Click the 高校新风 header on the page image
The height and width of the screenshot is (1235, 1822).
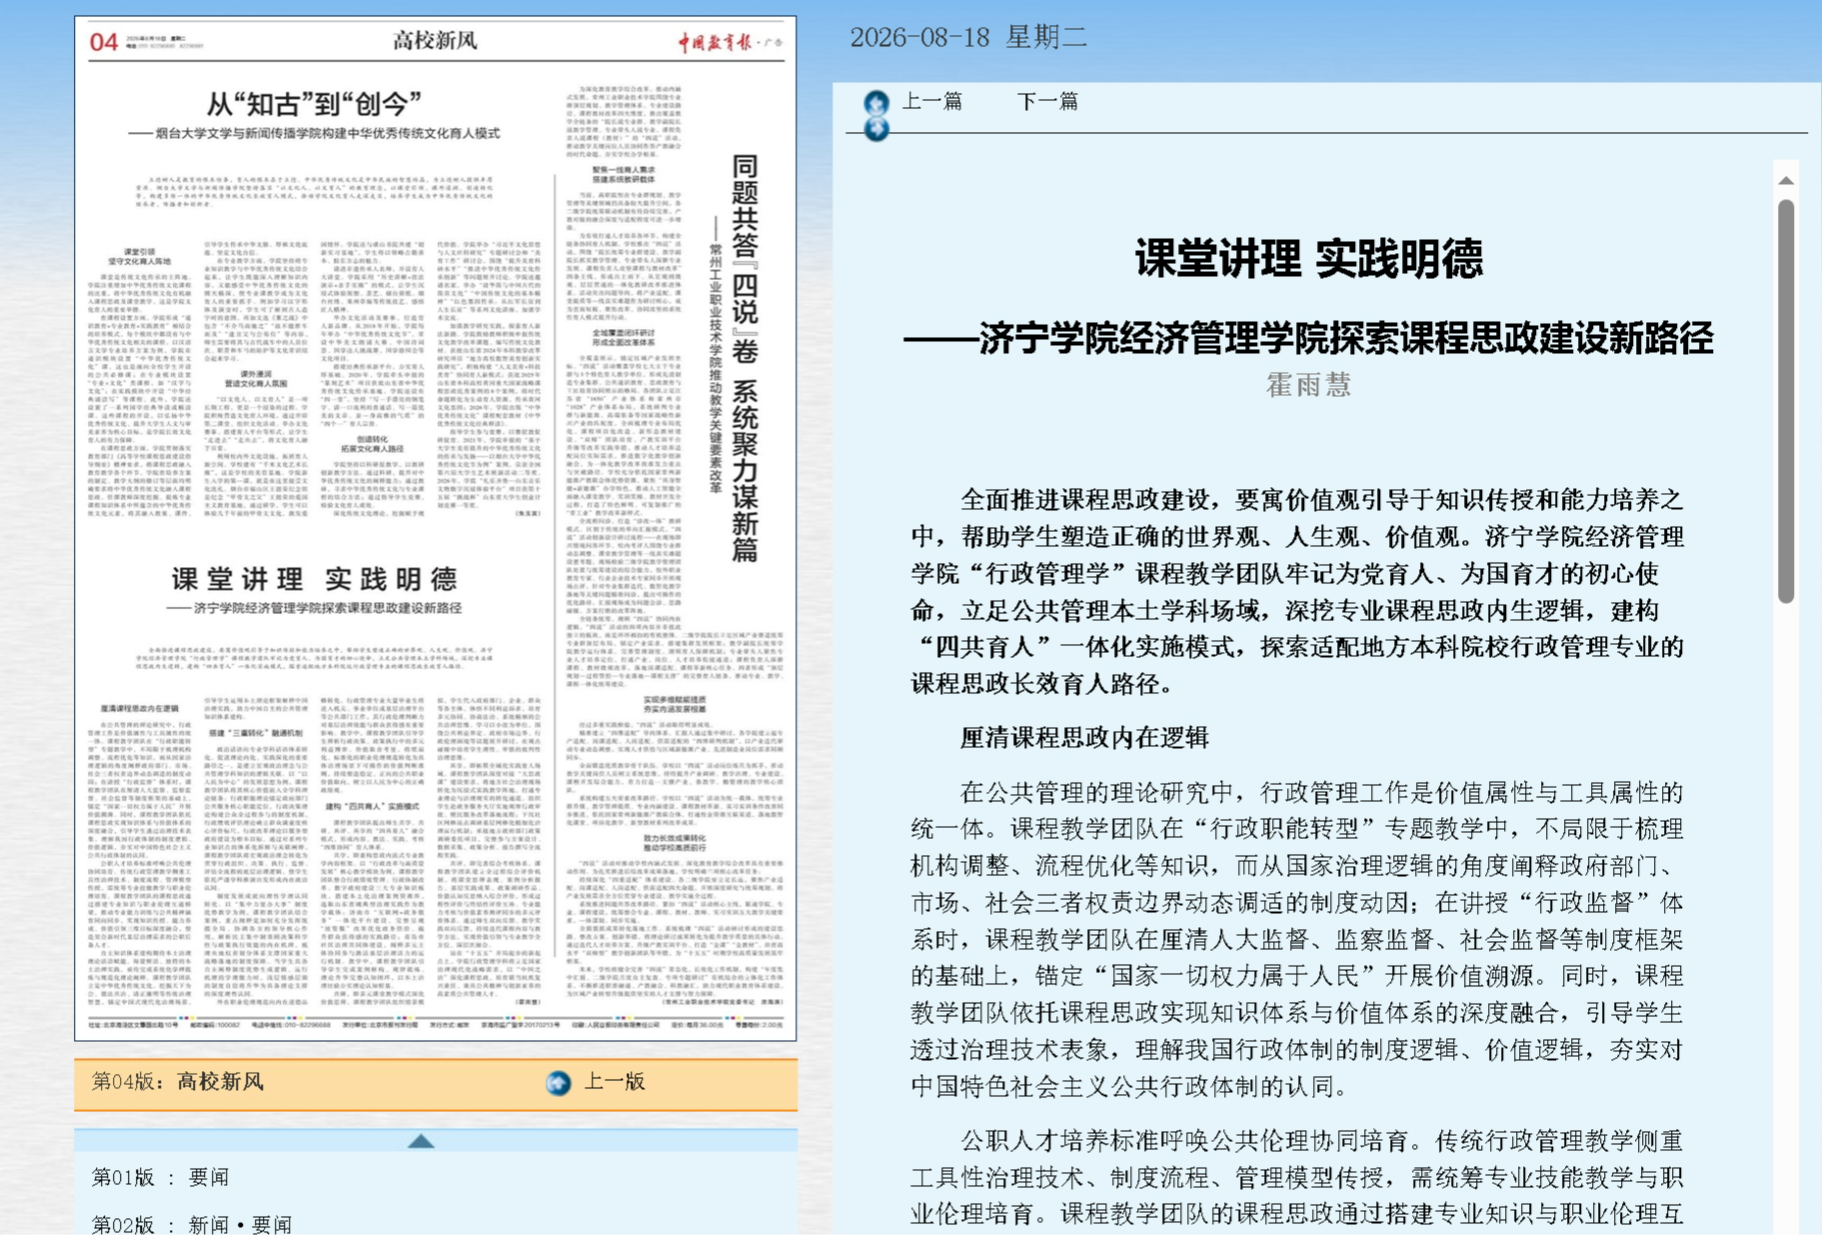[x=435, y=40]
